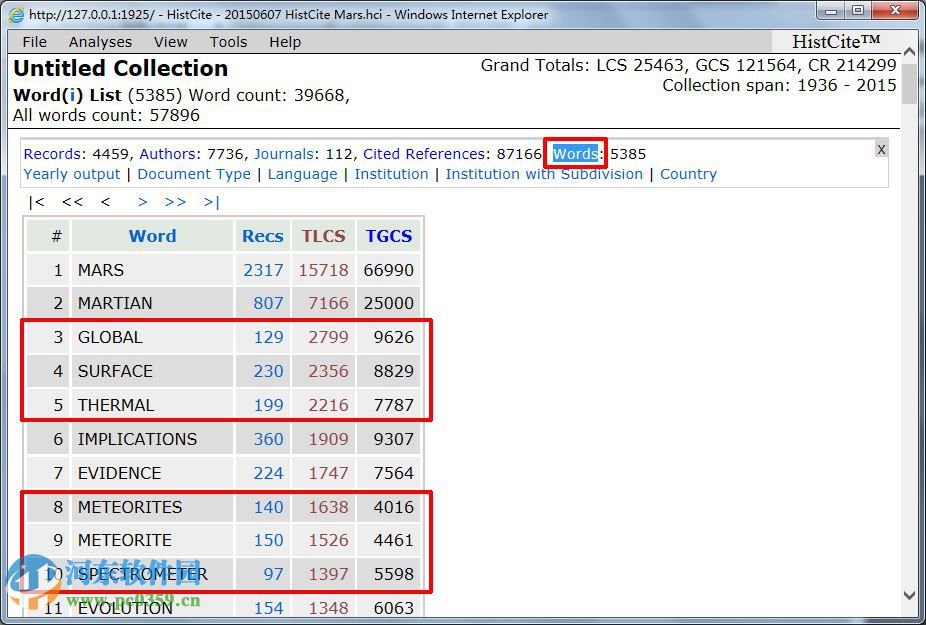Skip forward several pages with >> icon

(x=175, y=202)
